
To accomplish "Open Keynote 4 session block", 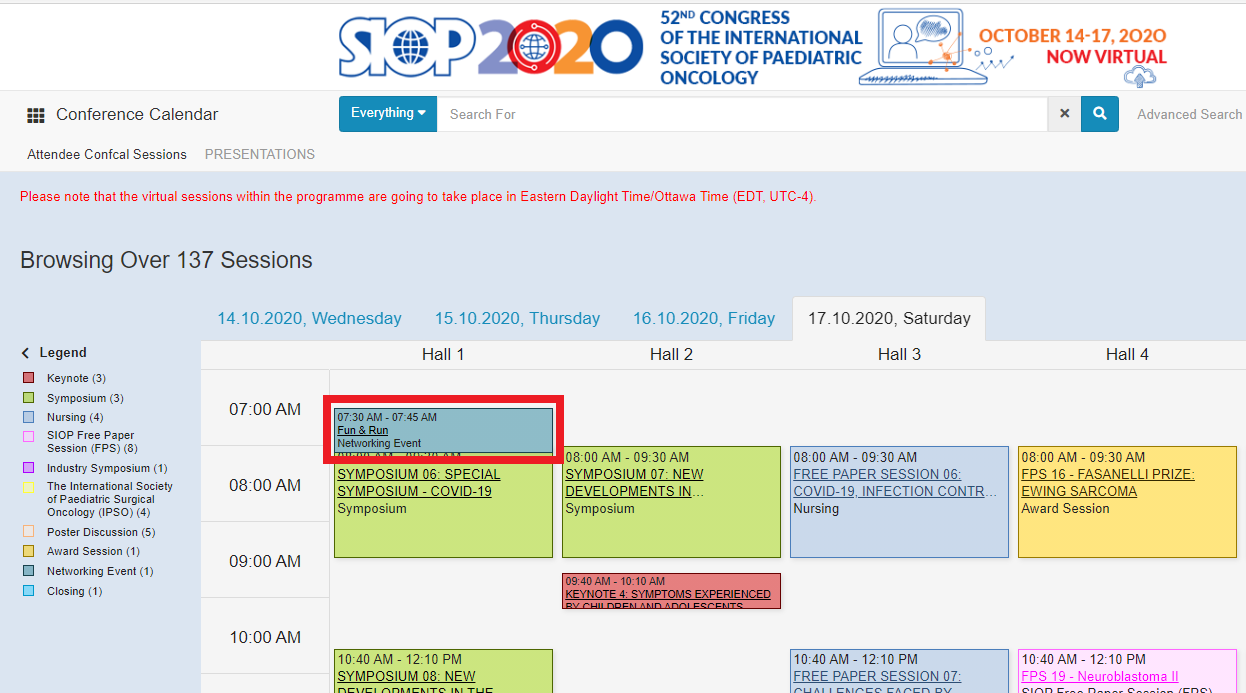I will coord(671,590).
